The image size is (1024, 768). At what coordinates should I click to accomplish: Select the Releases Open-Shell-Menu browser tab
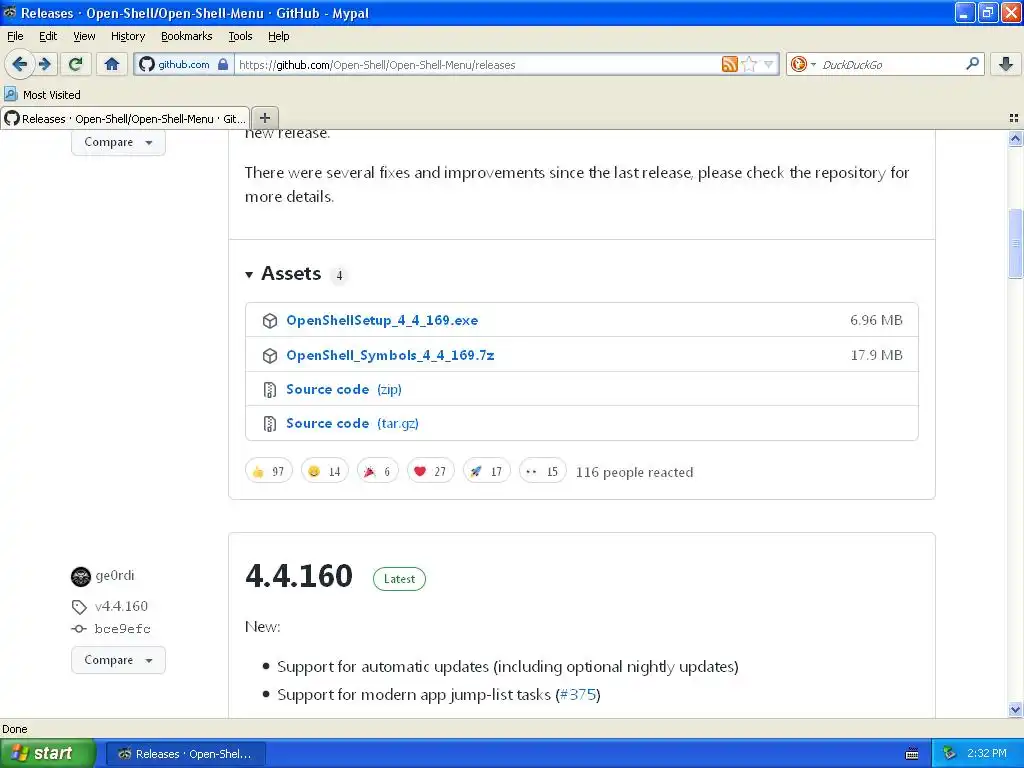coord(125,118)
